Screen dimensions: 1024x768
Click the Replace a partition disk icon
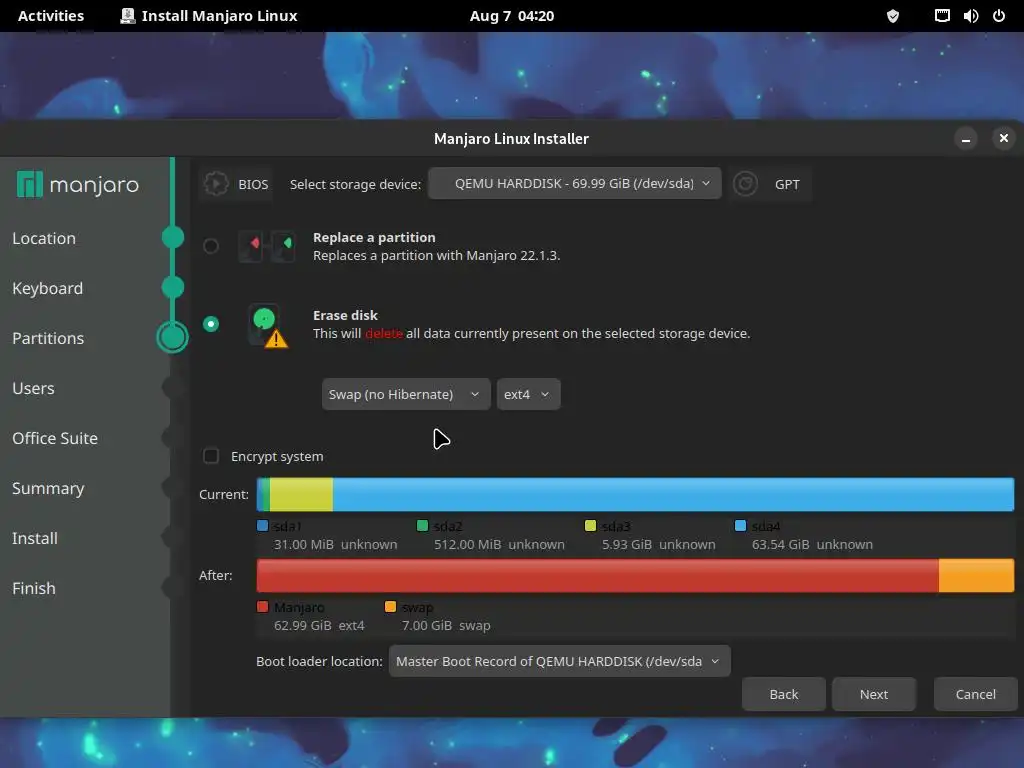(x=266, y=246)
